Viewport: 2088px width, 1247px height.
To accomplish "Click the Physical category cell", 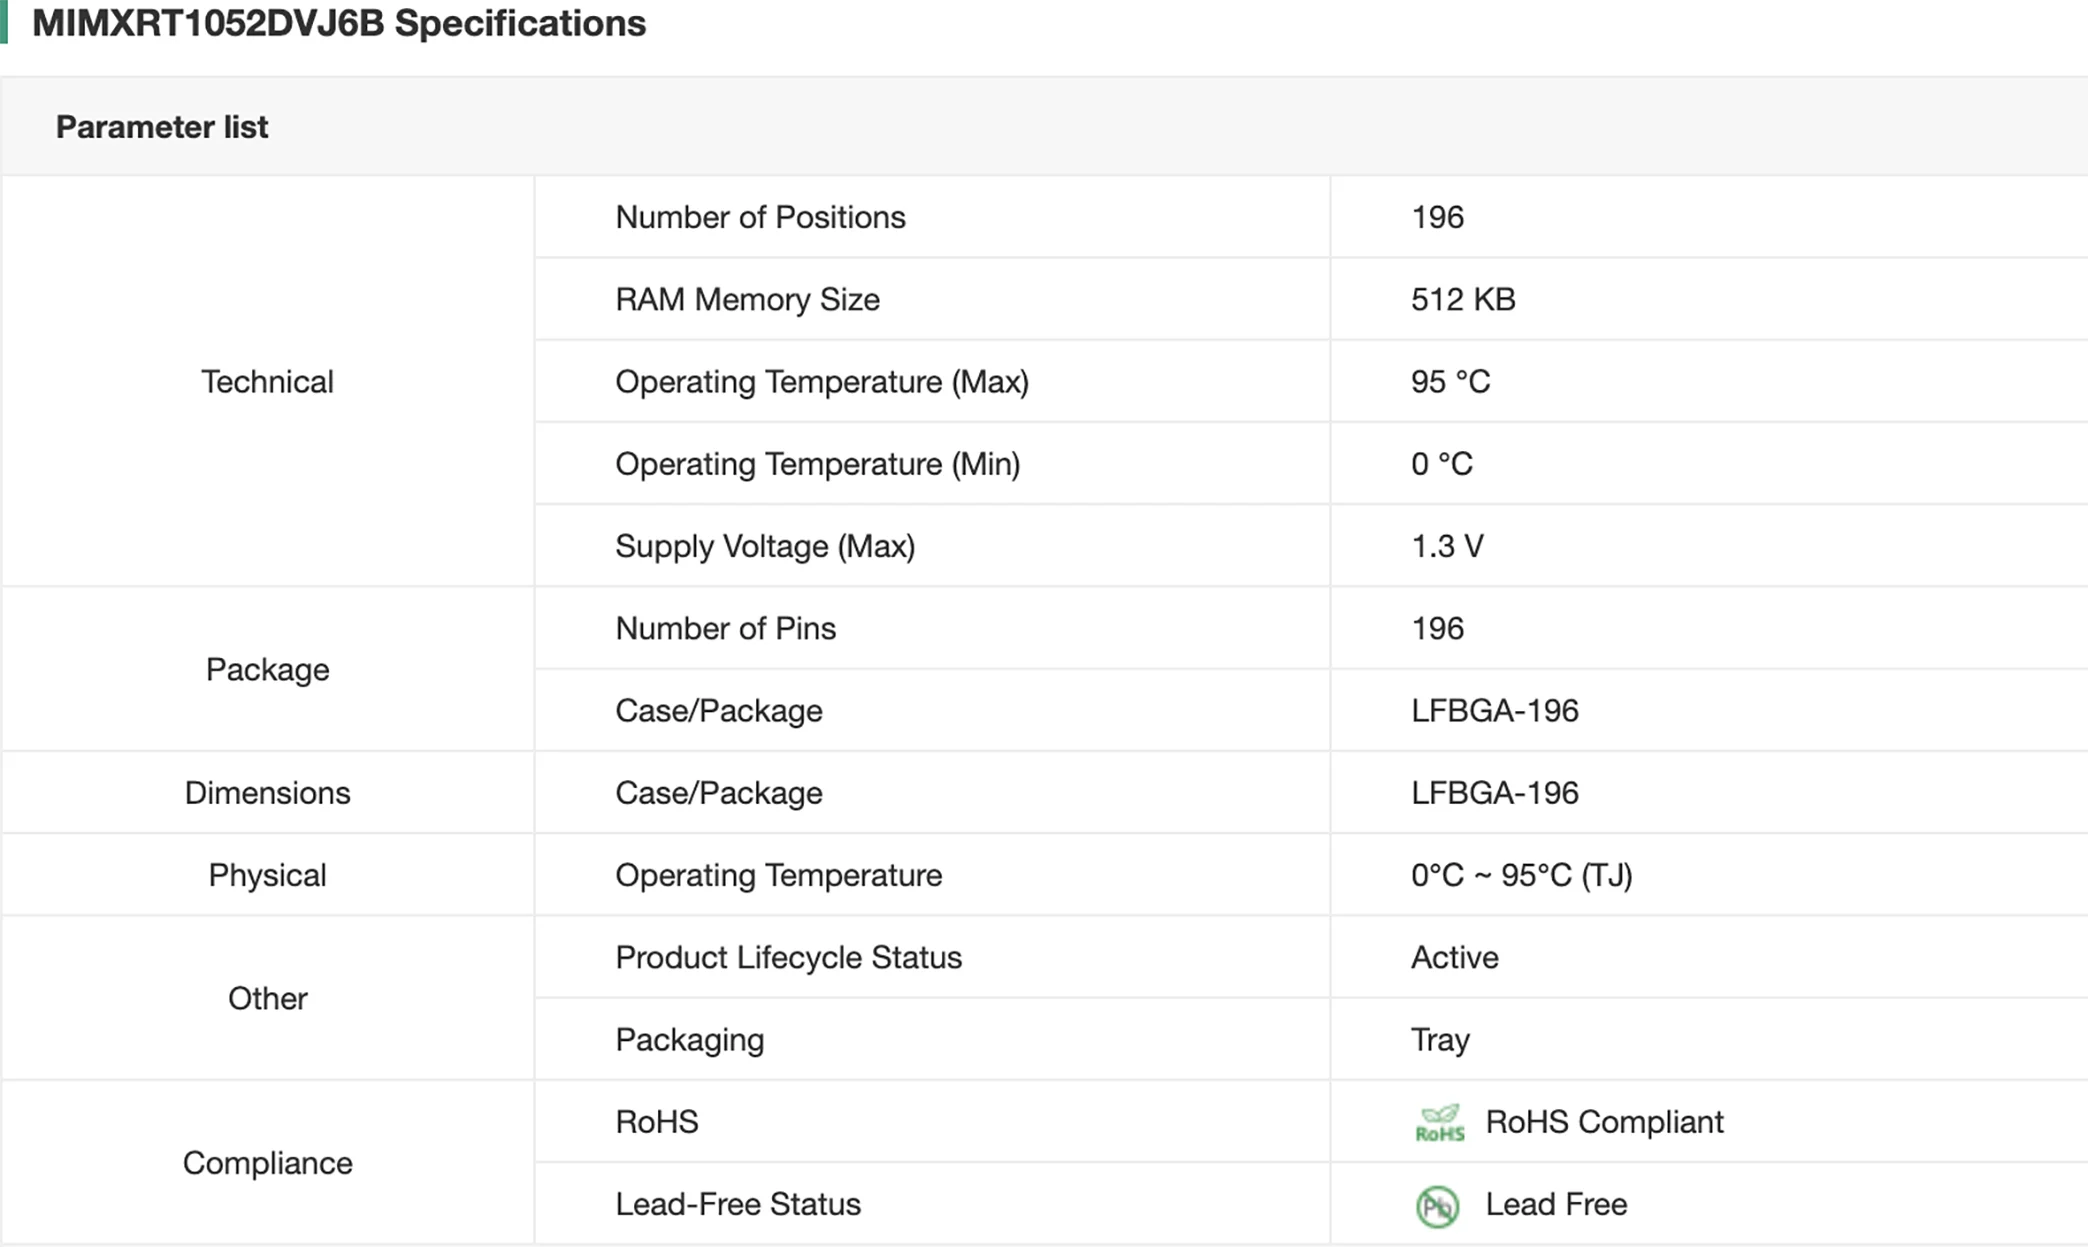I will click(267, 875).
